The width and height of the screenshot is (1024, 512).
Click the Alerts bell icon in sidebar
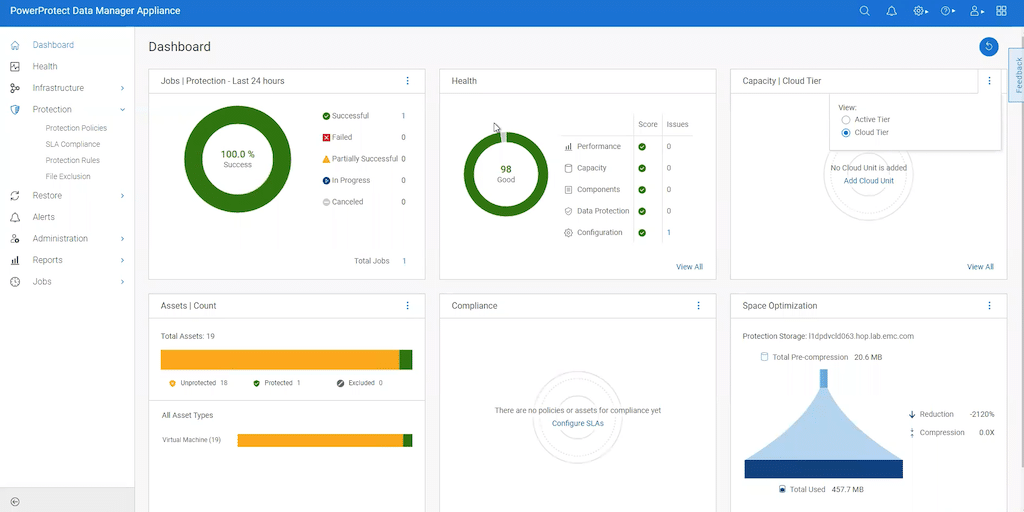click(x=15, y=217)
